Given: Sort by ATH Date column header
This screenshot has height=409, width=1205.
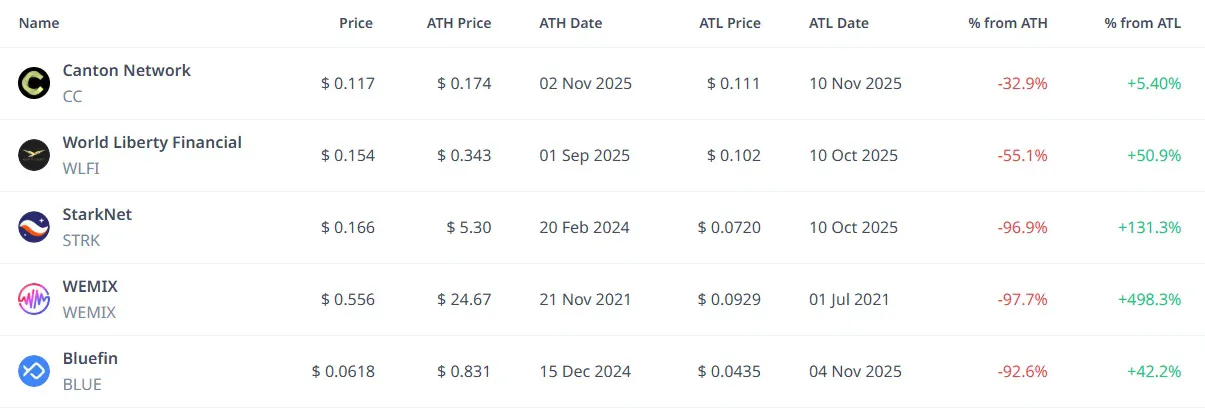Looking at the screenshot, I should coord(570,23).
